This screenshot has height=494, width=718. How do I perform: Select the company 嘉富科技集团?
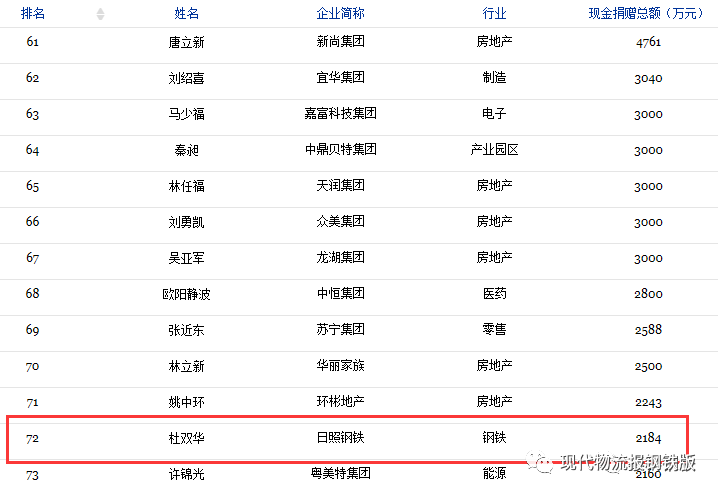(x=340, y=113)
